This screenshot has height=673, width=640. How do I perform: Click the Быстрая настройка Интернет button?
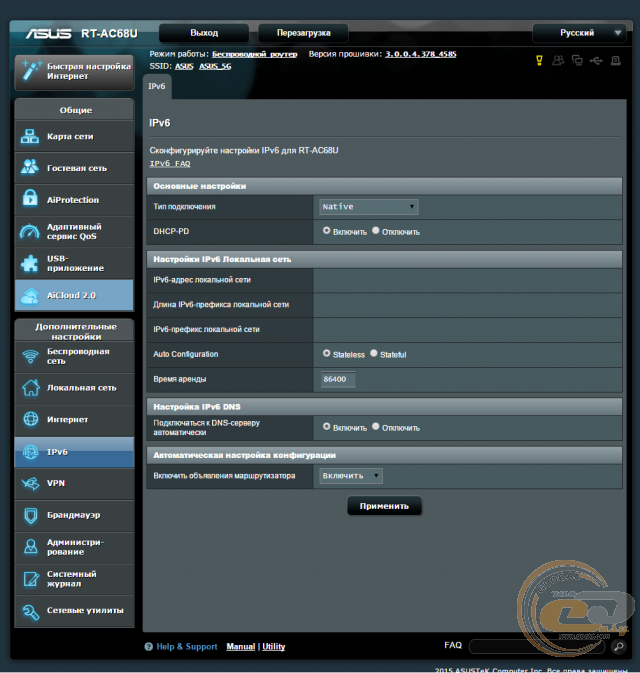pyautogui.click(x=74, y=71)
